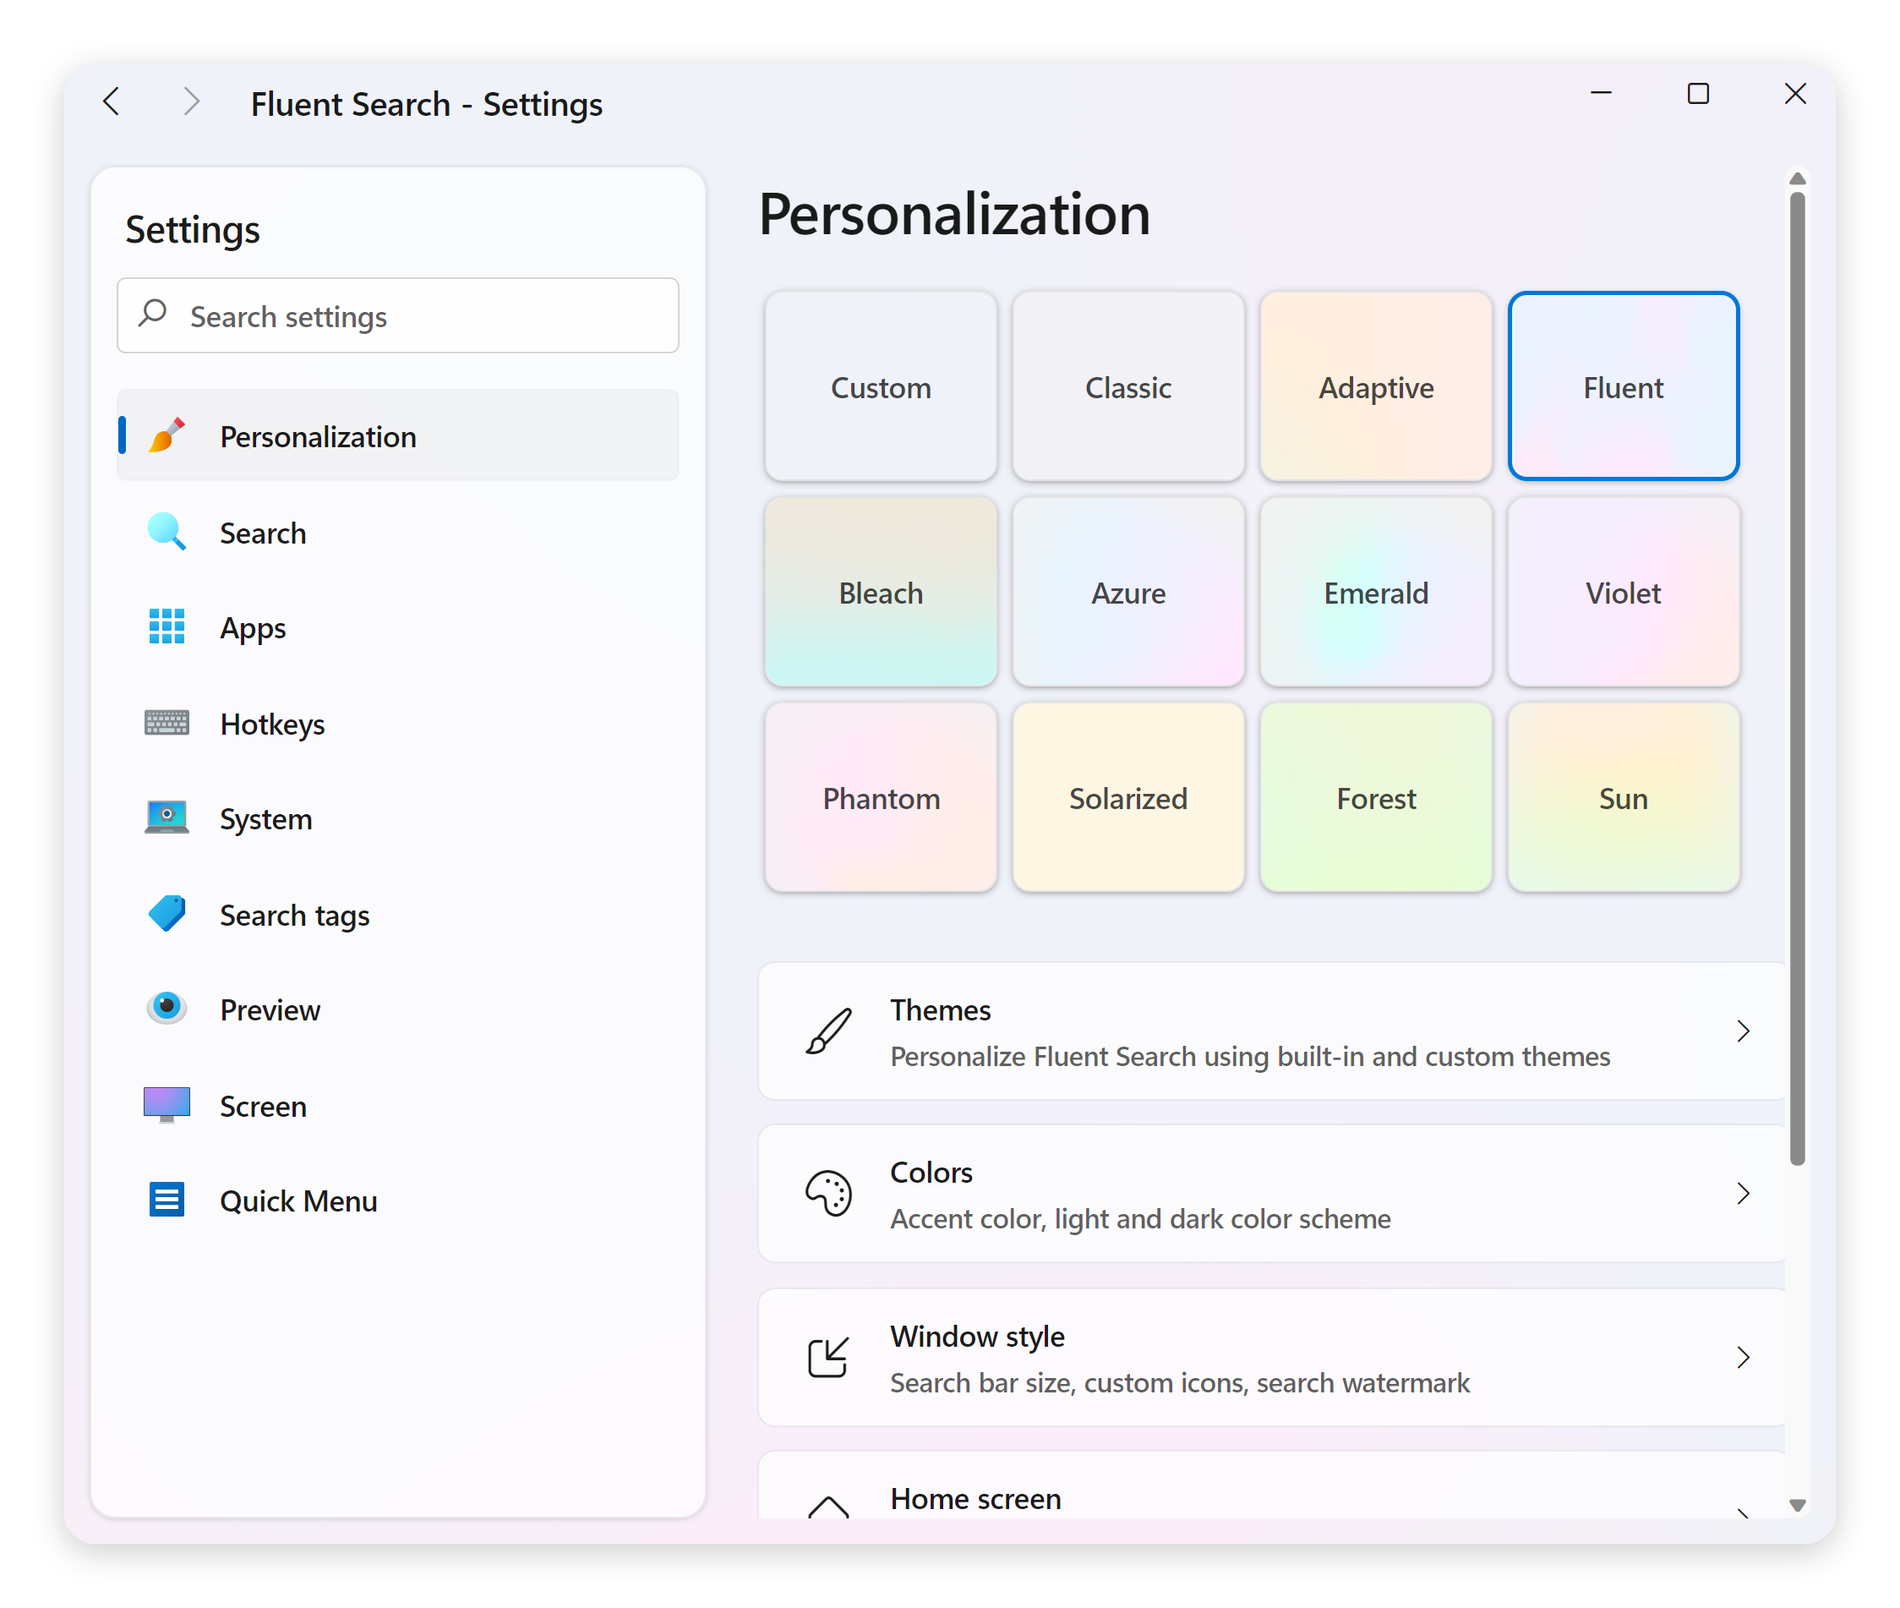Select the Fluent theme tile
1900x1608 pixels.
pos(1623,386)
